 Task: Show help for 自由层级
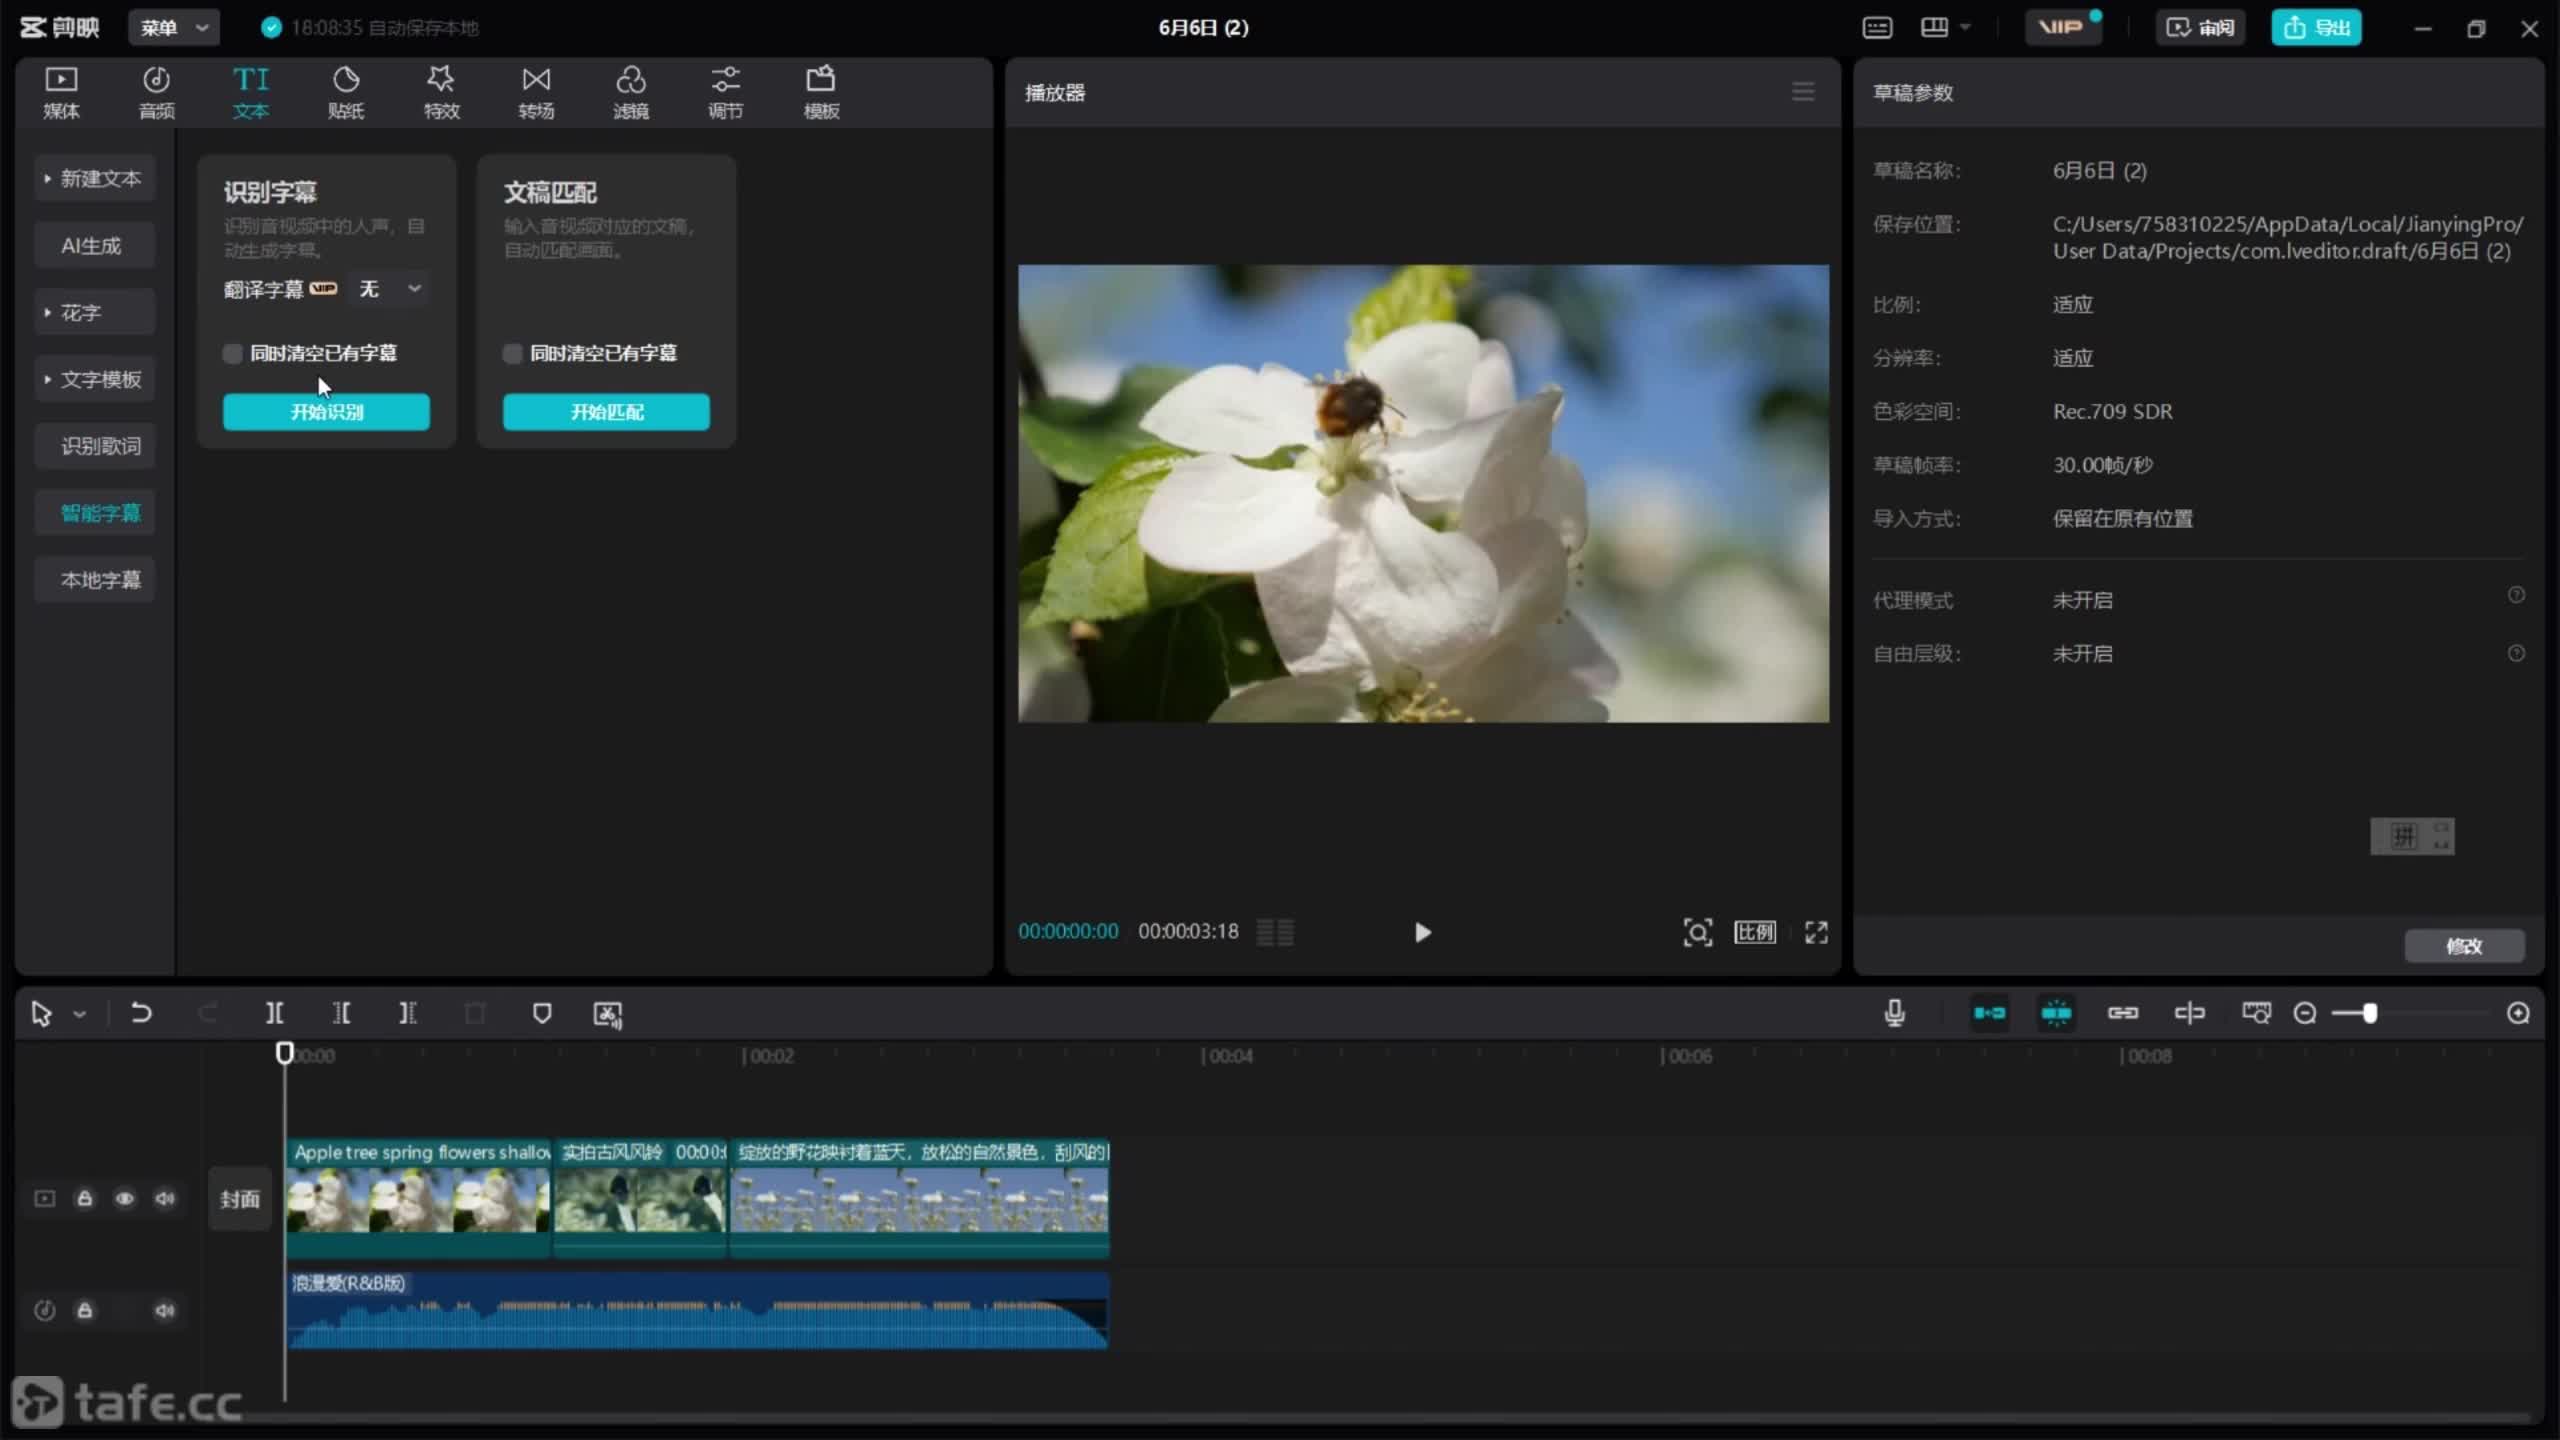(x=2516, y=653)
